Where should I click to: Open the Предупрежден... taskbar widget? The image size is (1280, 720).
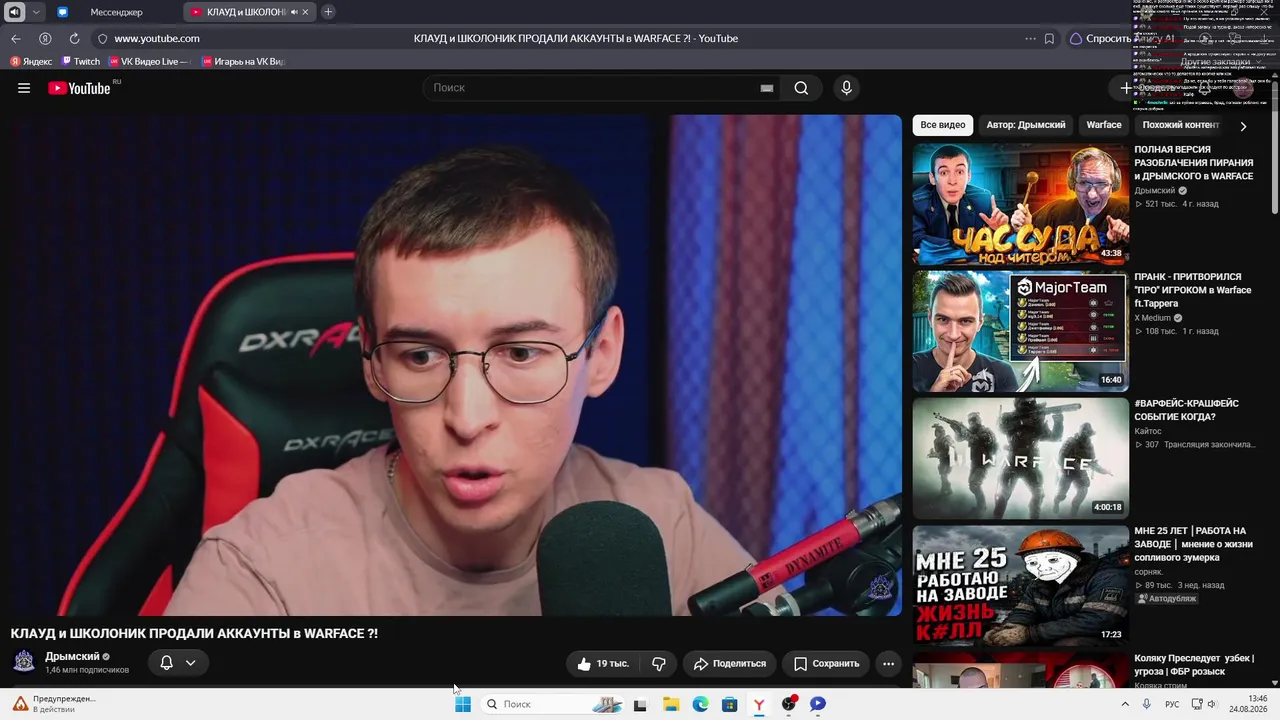click(54, 704)
